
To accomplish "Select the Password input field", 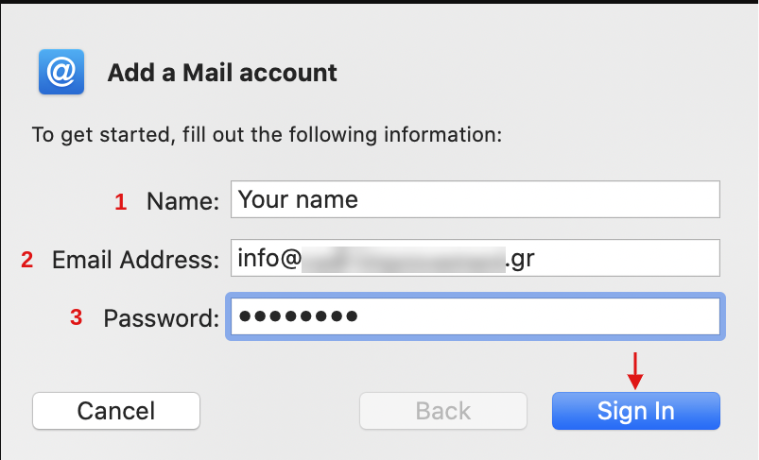I will click(475, 316).
